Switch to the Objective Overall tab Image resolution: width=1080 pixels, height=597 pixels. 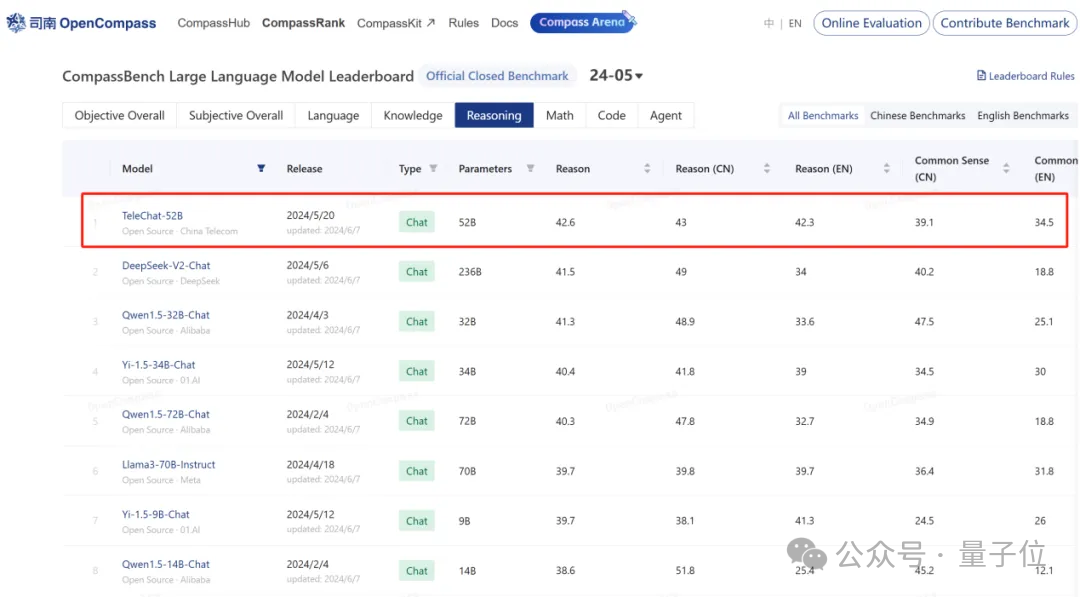pos(119,116)
